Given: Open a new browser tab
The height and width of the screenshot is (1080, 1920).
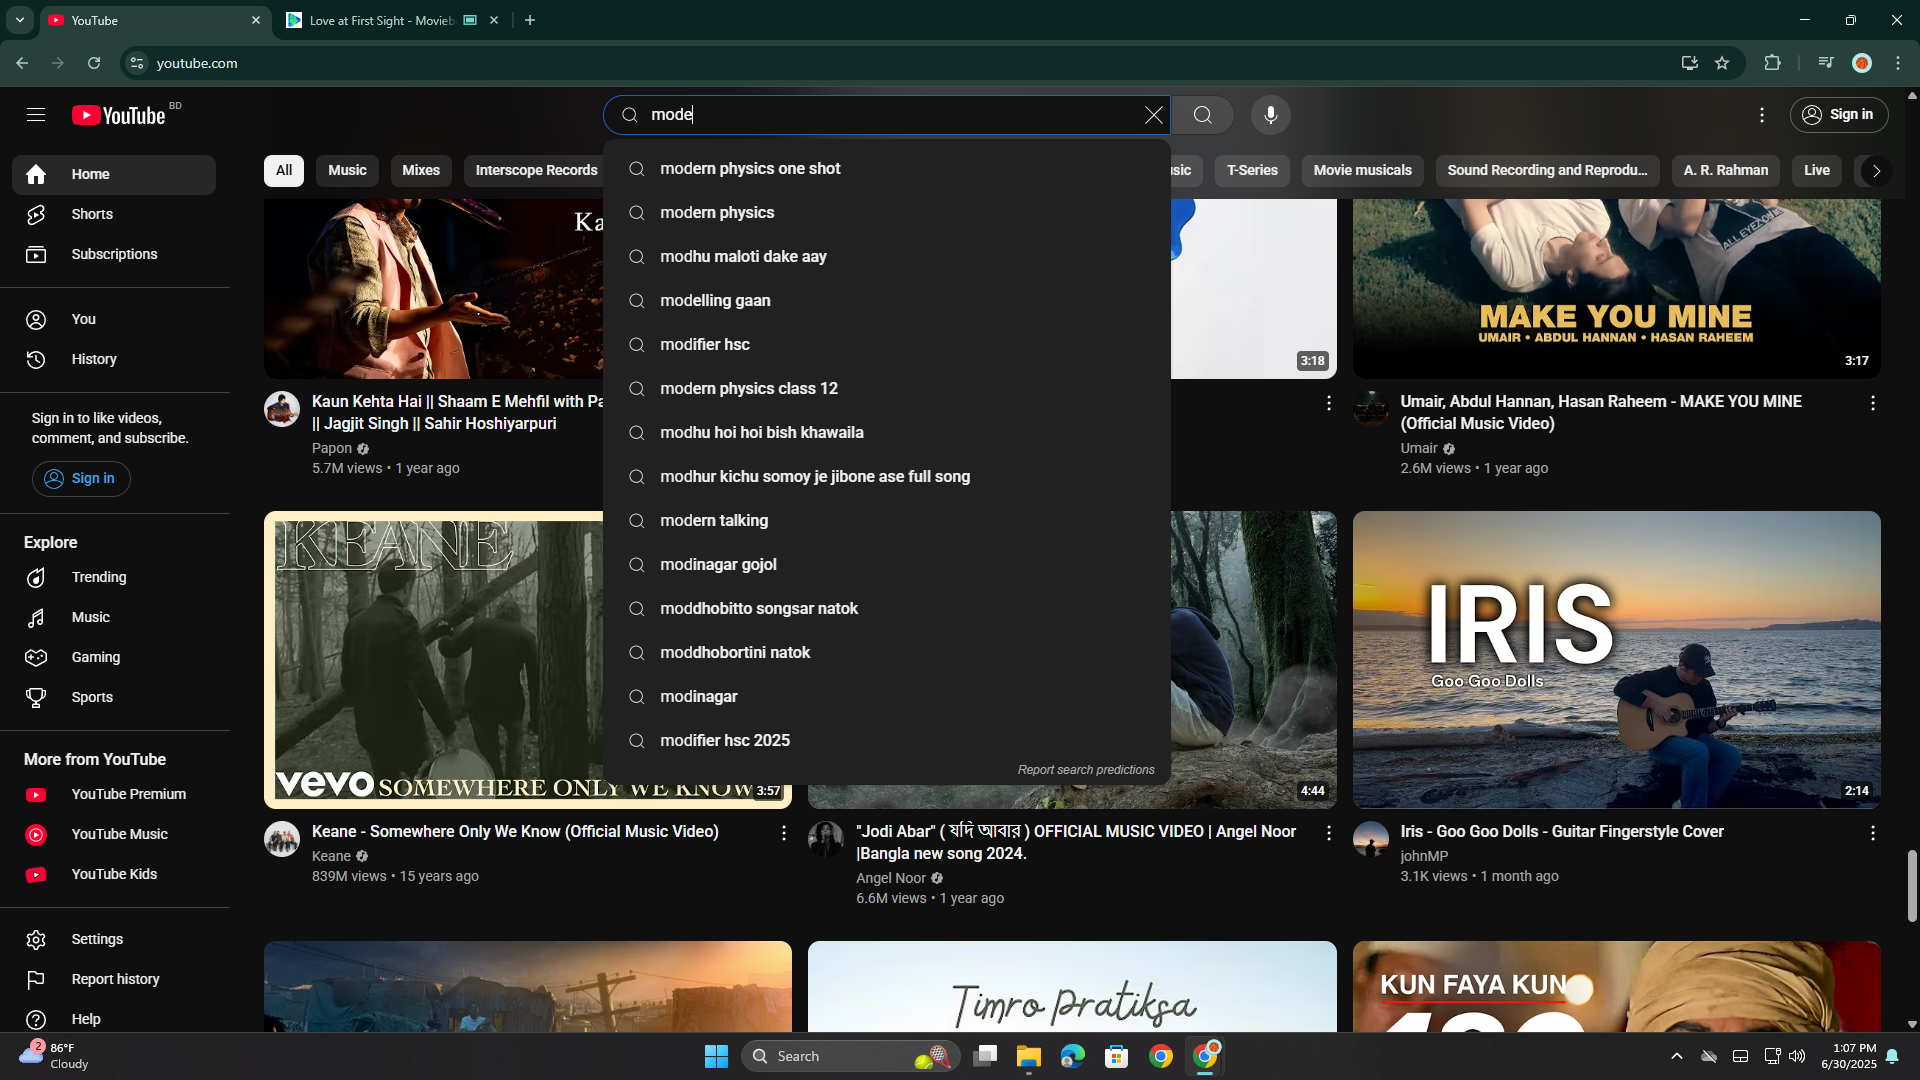Looking at the screenshot, I should pos(530,20).
